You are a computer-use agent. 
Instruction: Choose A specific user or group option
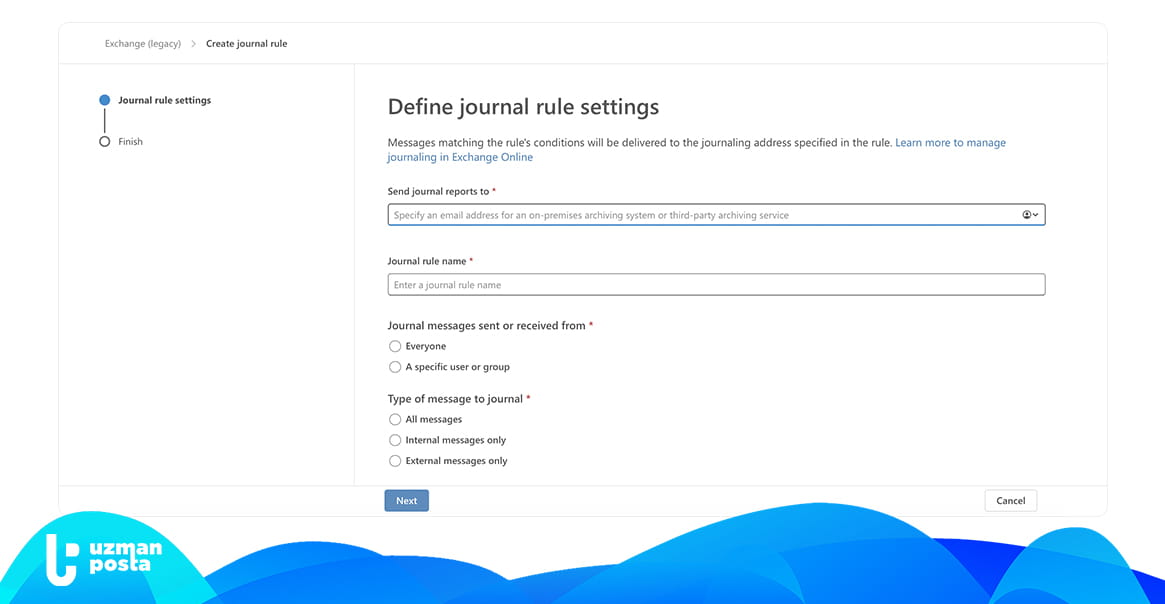tap(395, 367)
